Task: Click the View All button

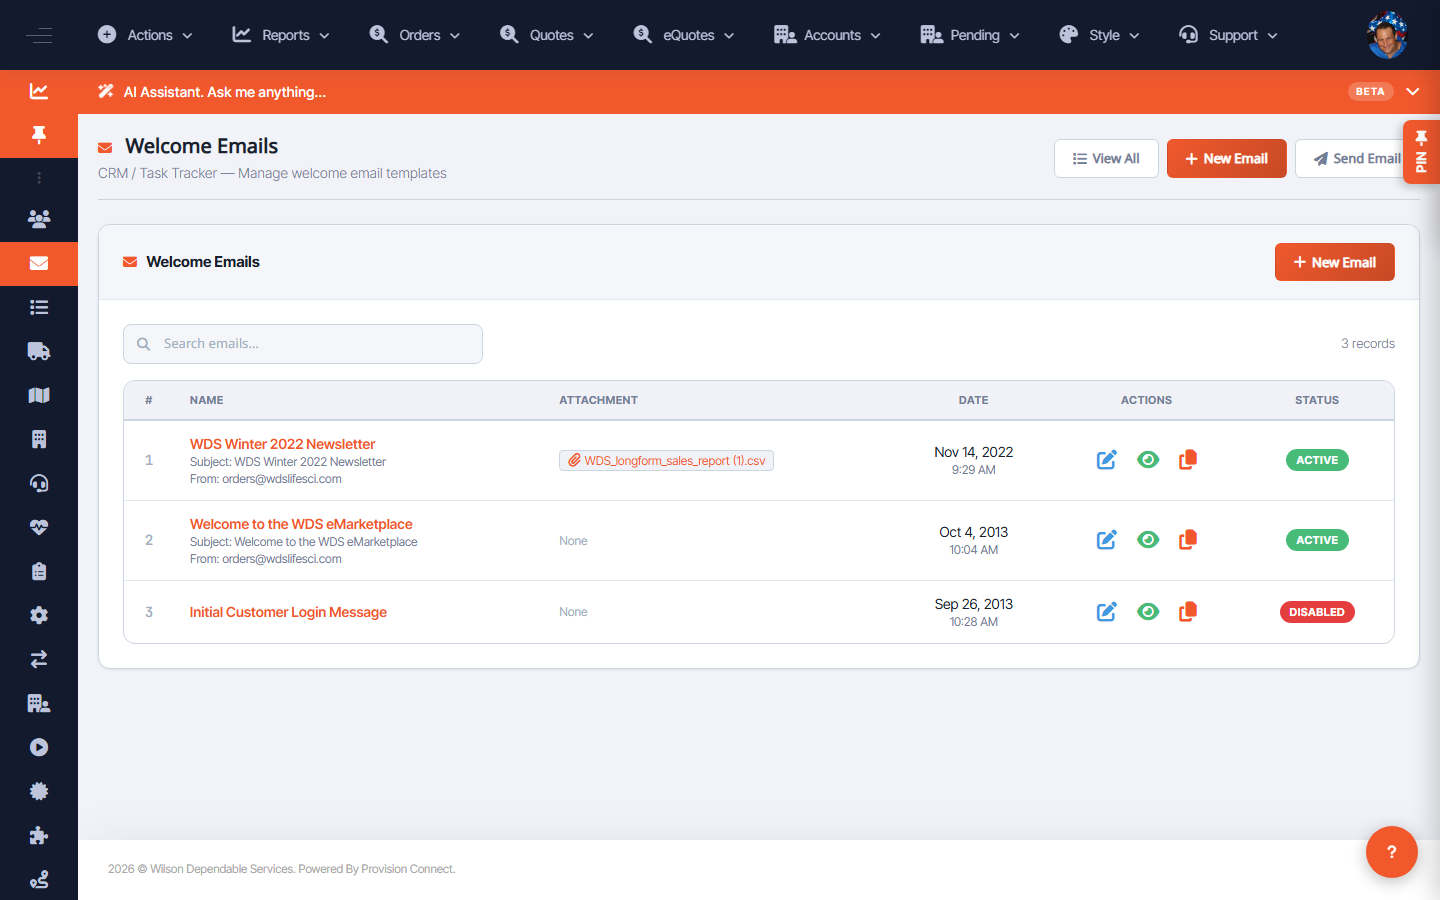Action: (1106, 159)
